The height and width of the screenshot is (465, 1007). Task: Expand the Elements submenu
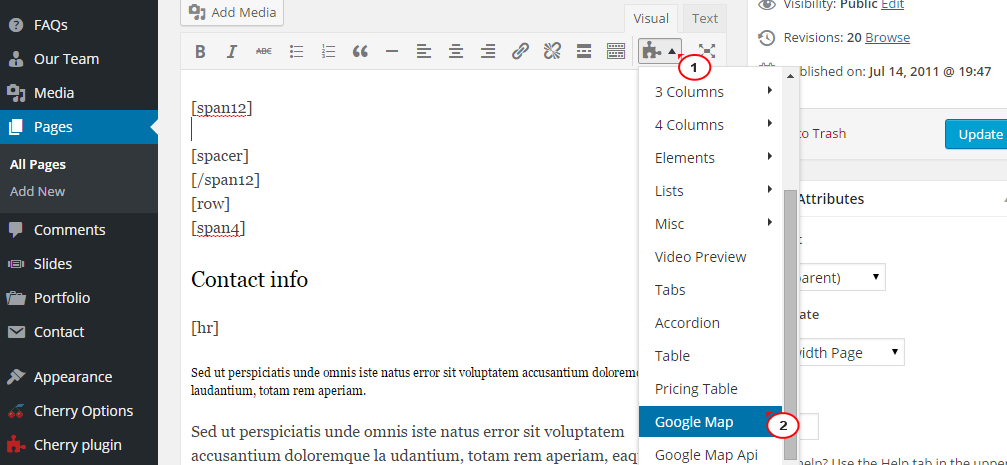coord(711,158)
